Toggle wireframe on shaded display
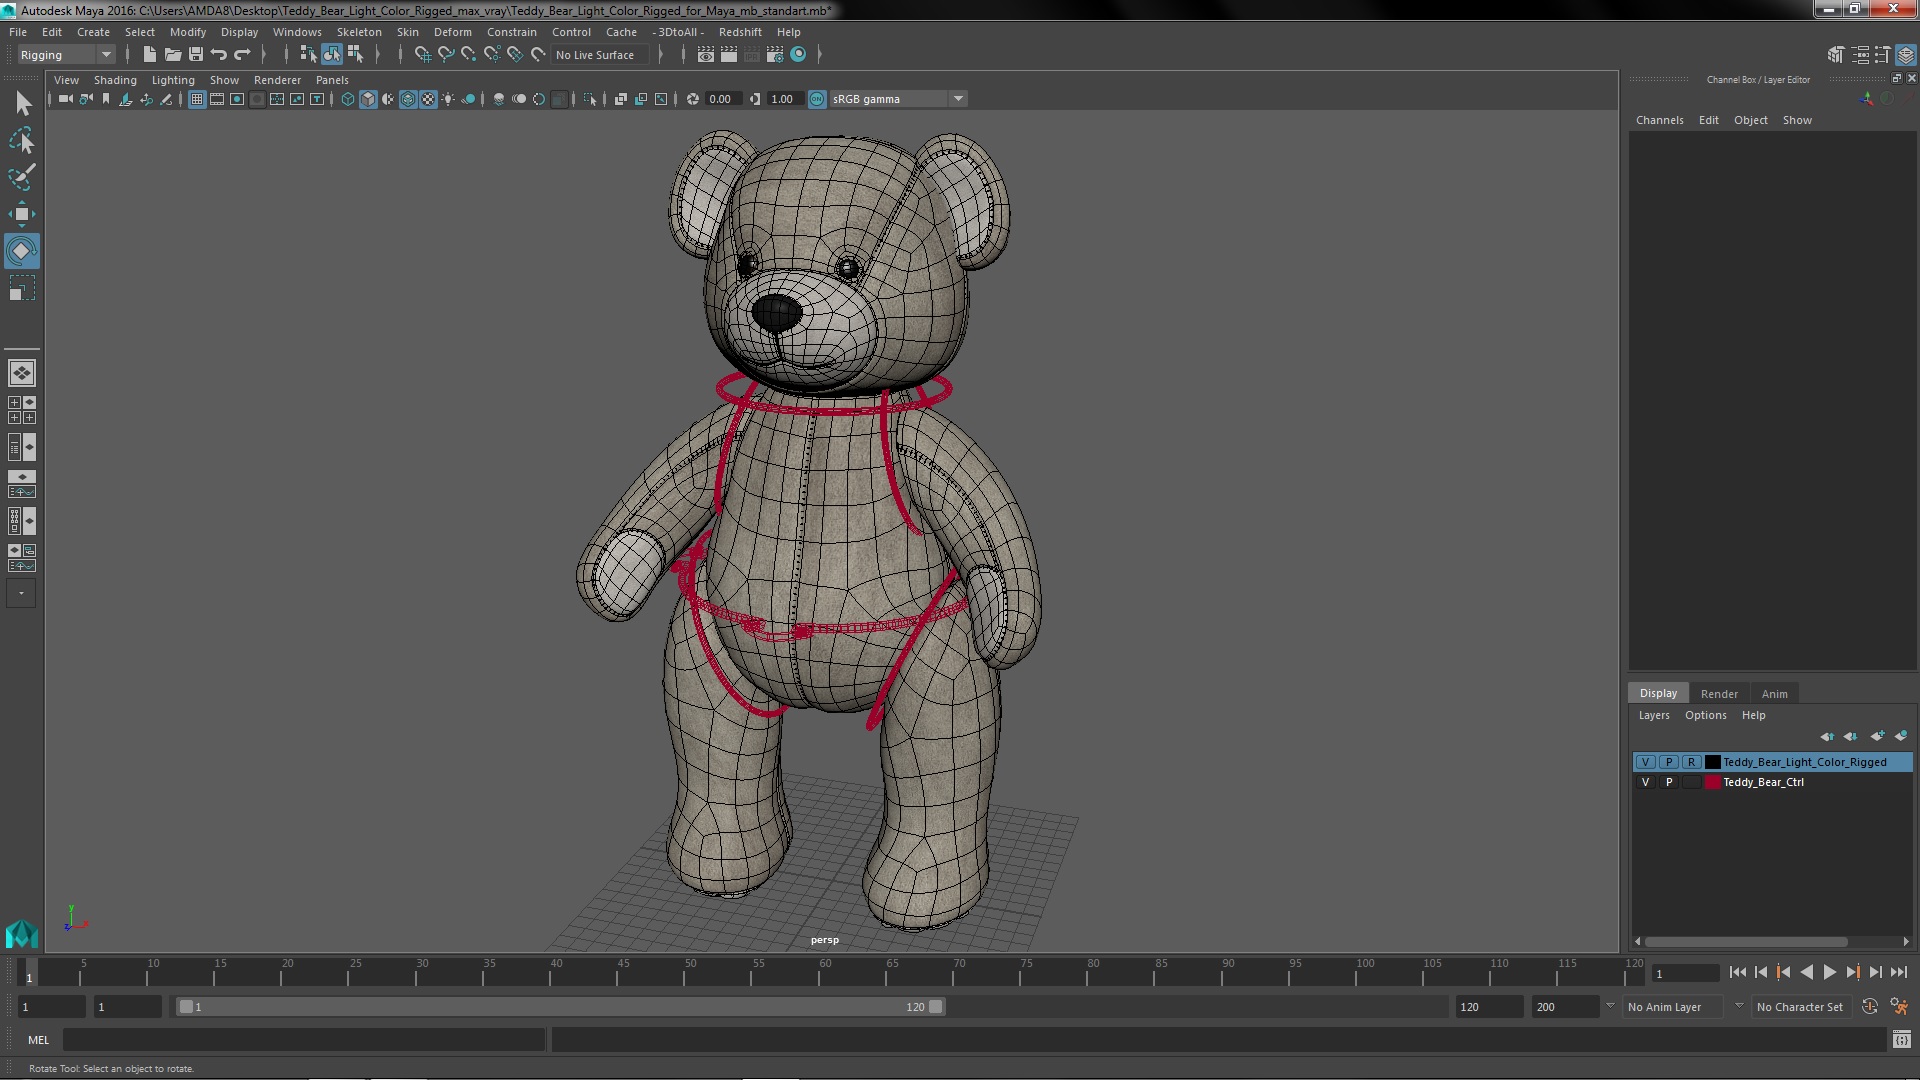 point(409,99)
